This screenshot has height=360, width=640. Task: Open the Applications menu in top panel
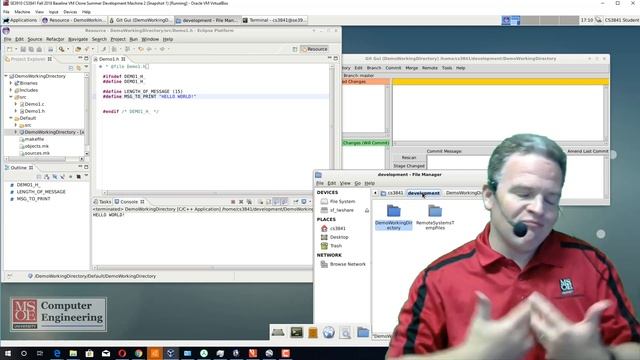pos(20,20)
